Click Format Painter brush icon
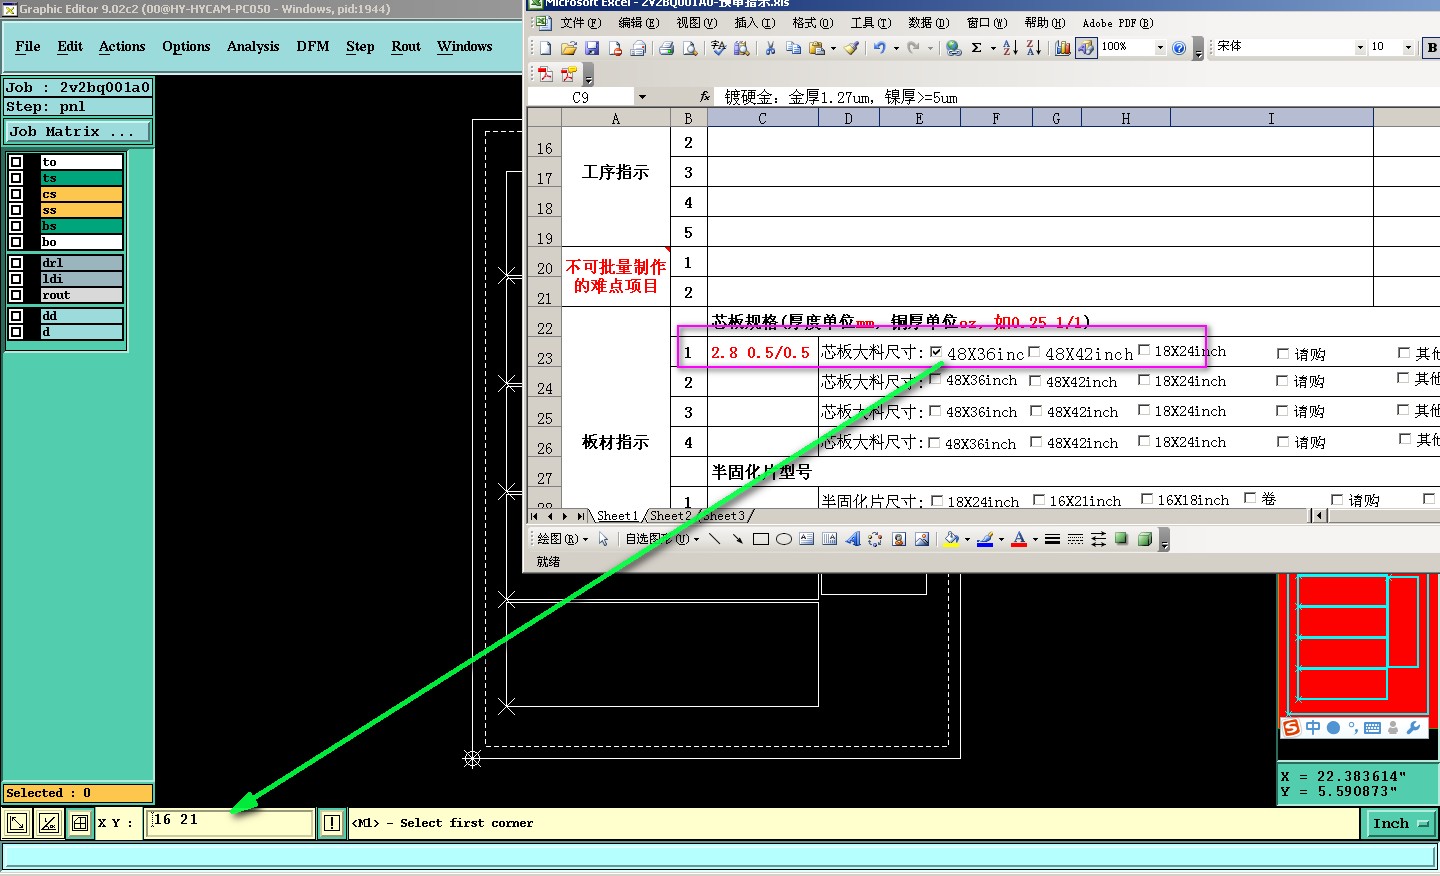Image resolution: width=1440 pixels, height=876 pixels. (x=851, y=47)
